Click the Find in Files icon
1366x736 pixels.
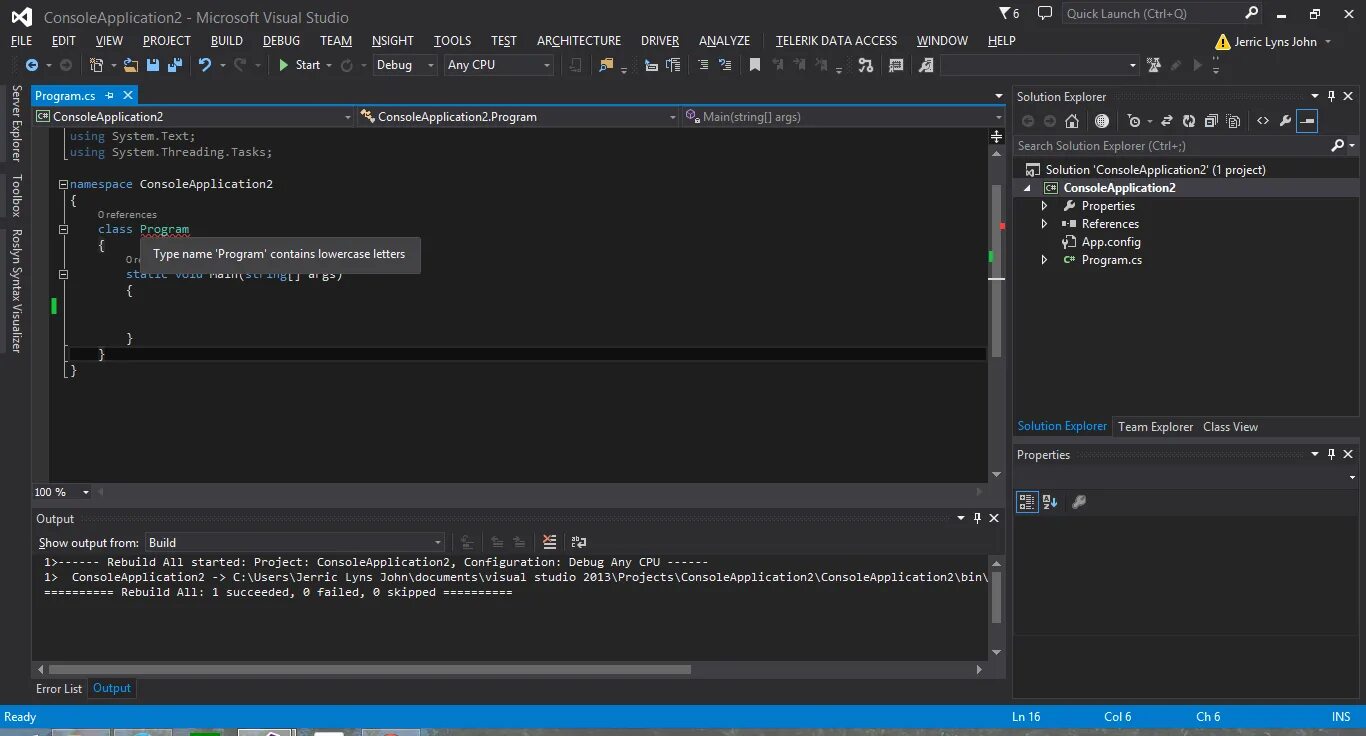606,65
